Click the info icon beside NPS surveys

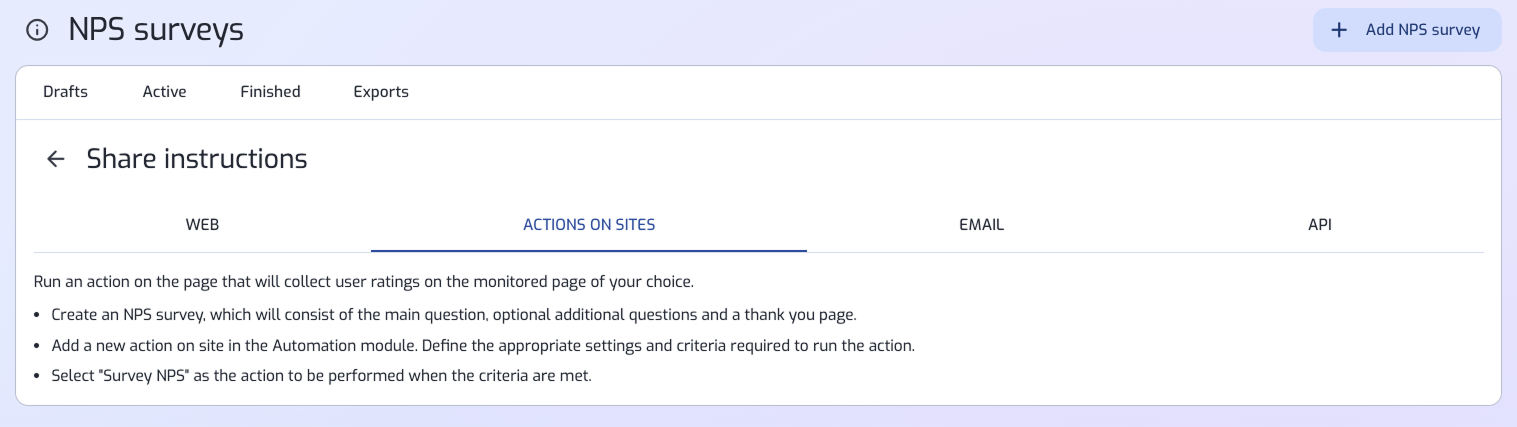click(x=37, y=30)
